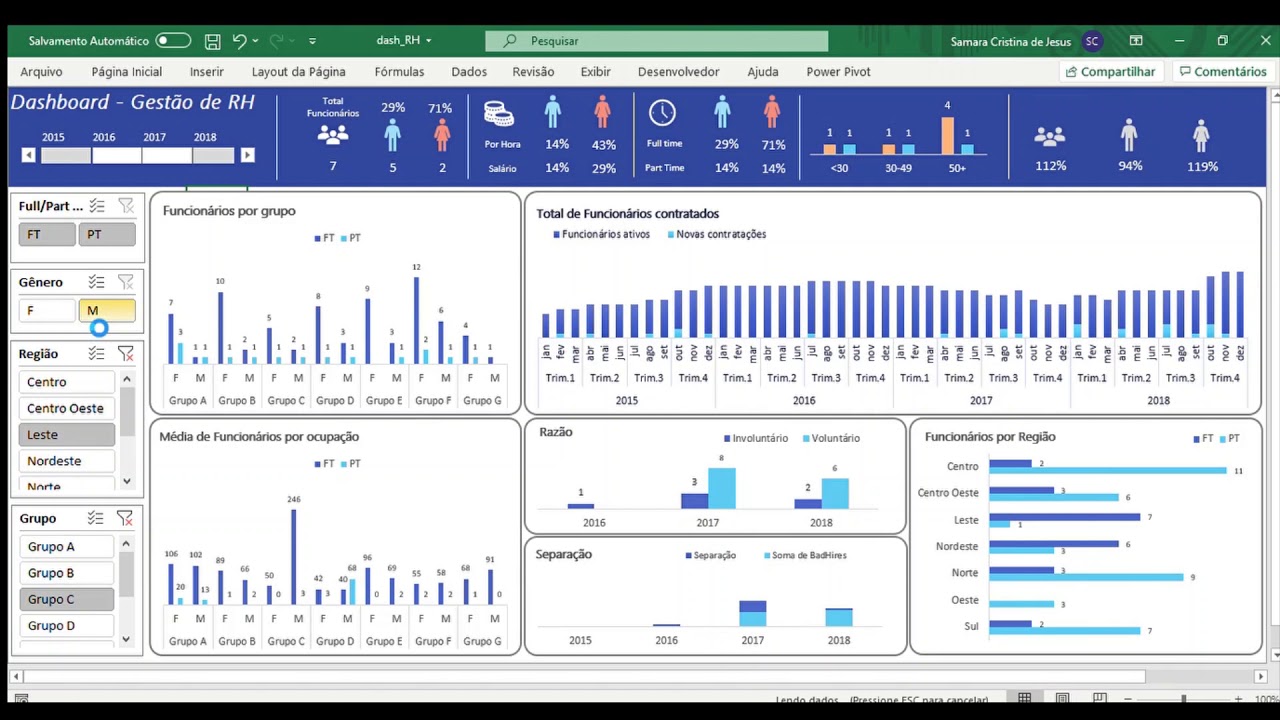Switch to Page Layout view in status bar
The image size is (1280, 720).
click(1063, 699)
